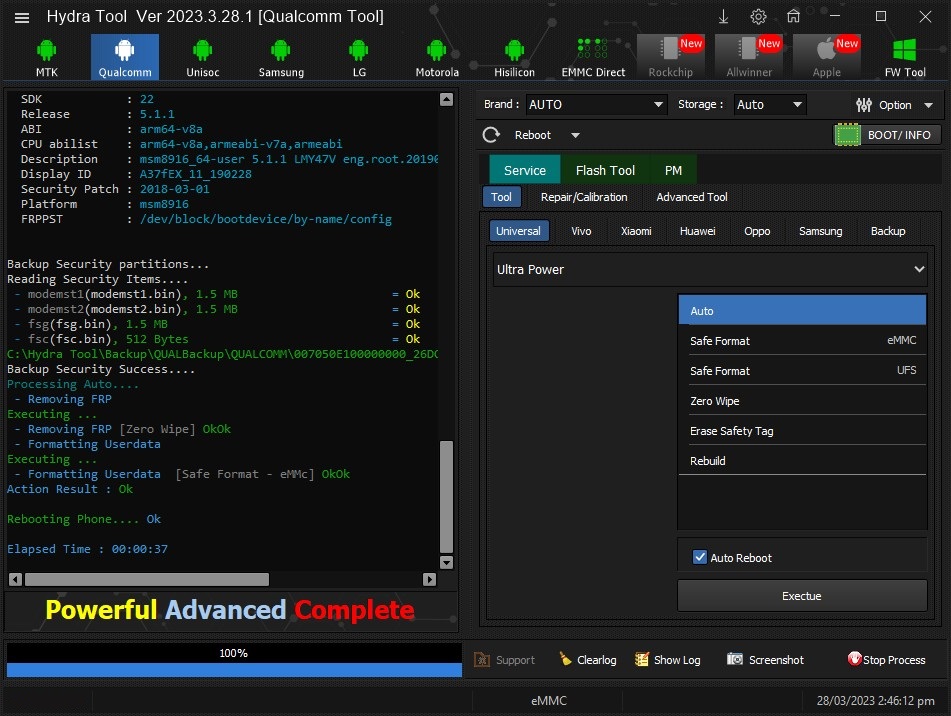Click the eMMC status bar entry
The image size is (951, 716).
548,700
